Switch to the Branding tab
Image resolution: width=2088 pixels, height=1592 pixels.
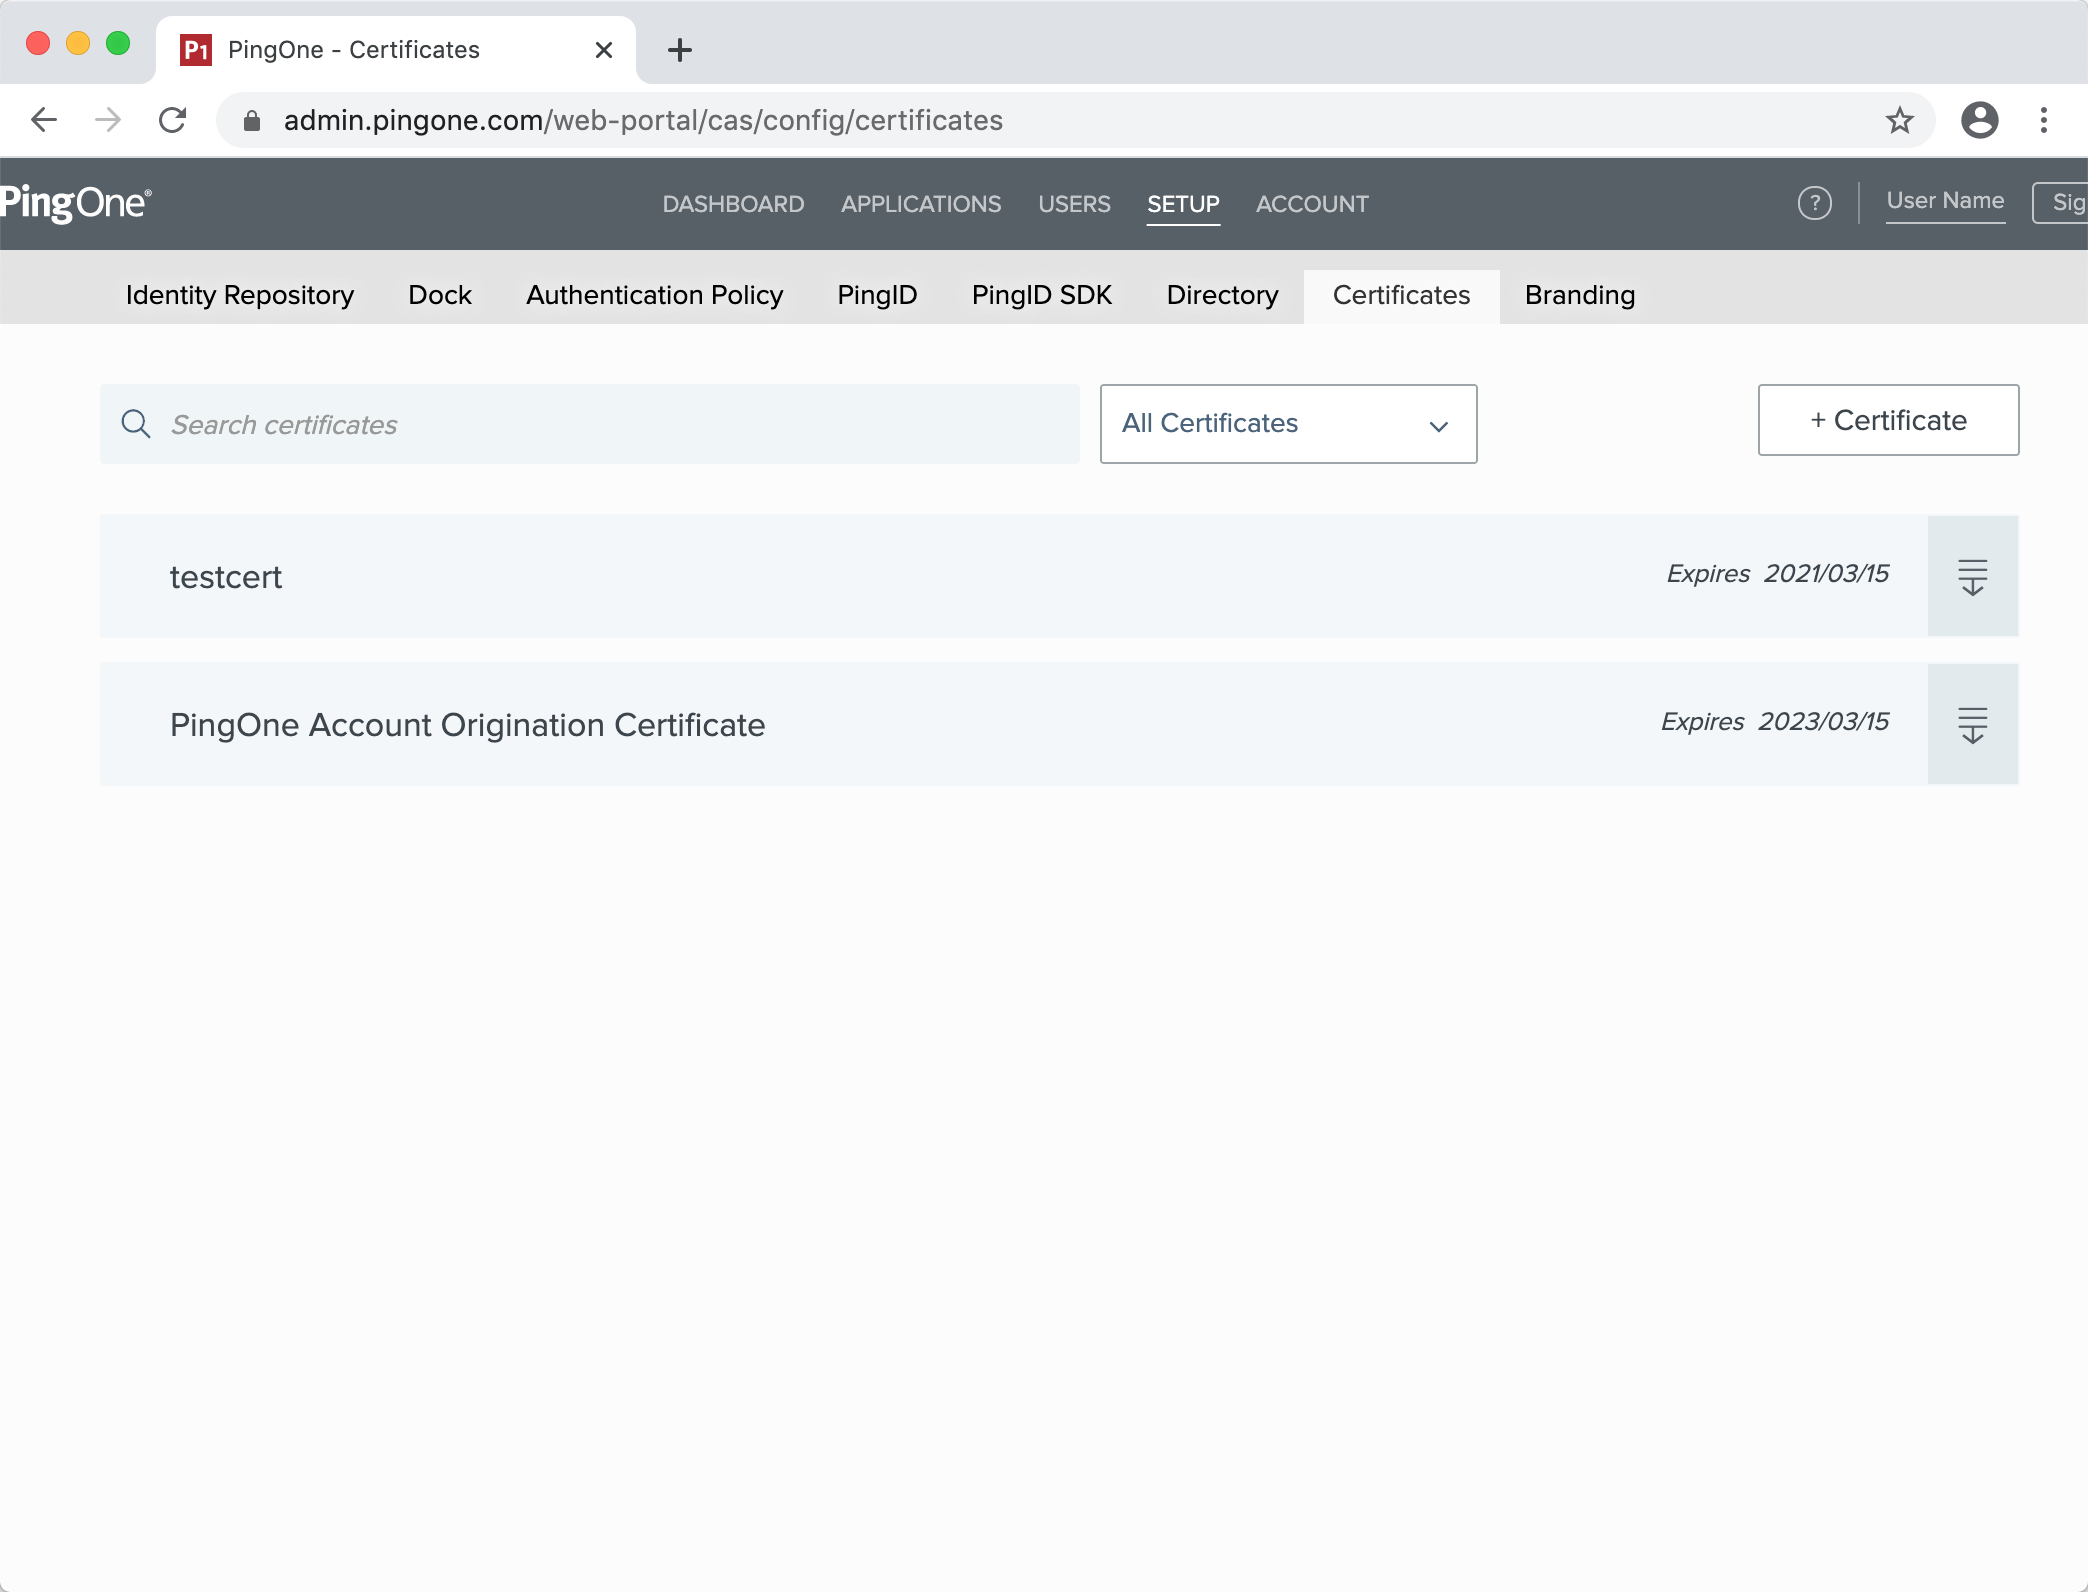pos(1580,296)
